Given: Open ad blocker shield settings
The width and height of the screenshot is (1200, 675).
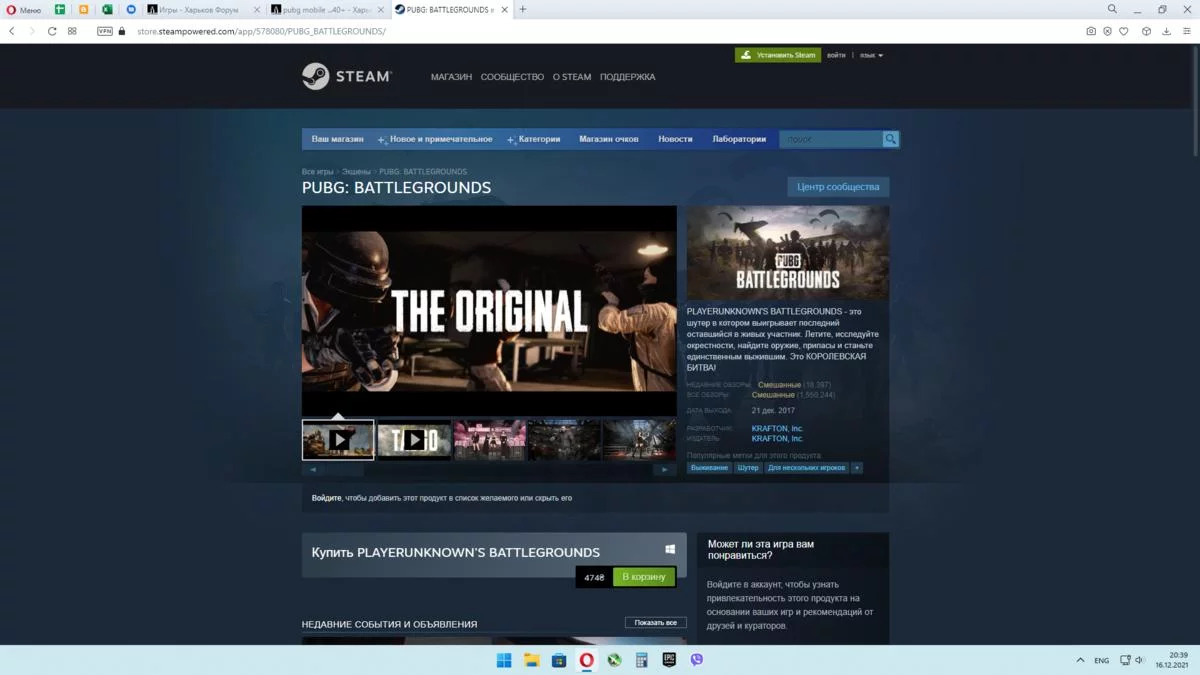Looking at the screenshot, I should [1107, 31].
